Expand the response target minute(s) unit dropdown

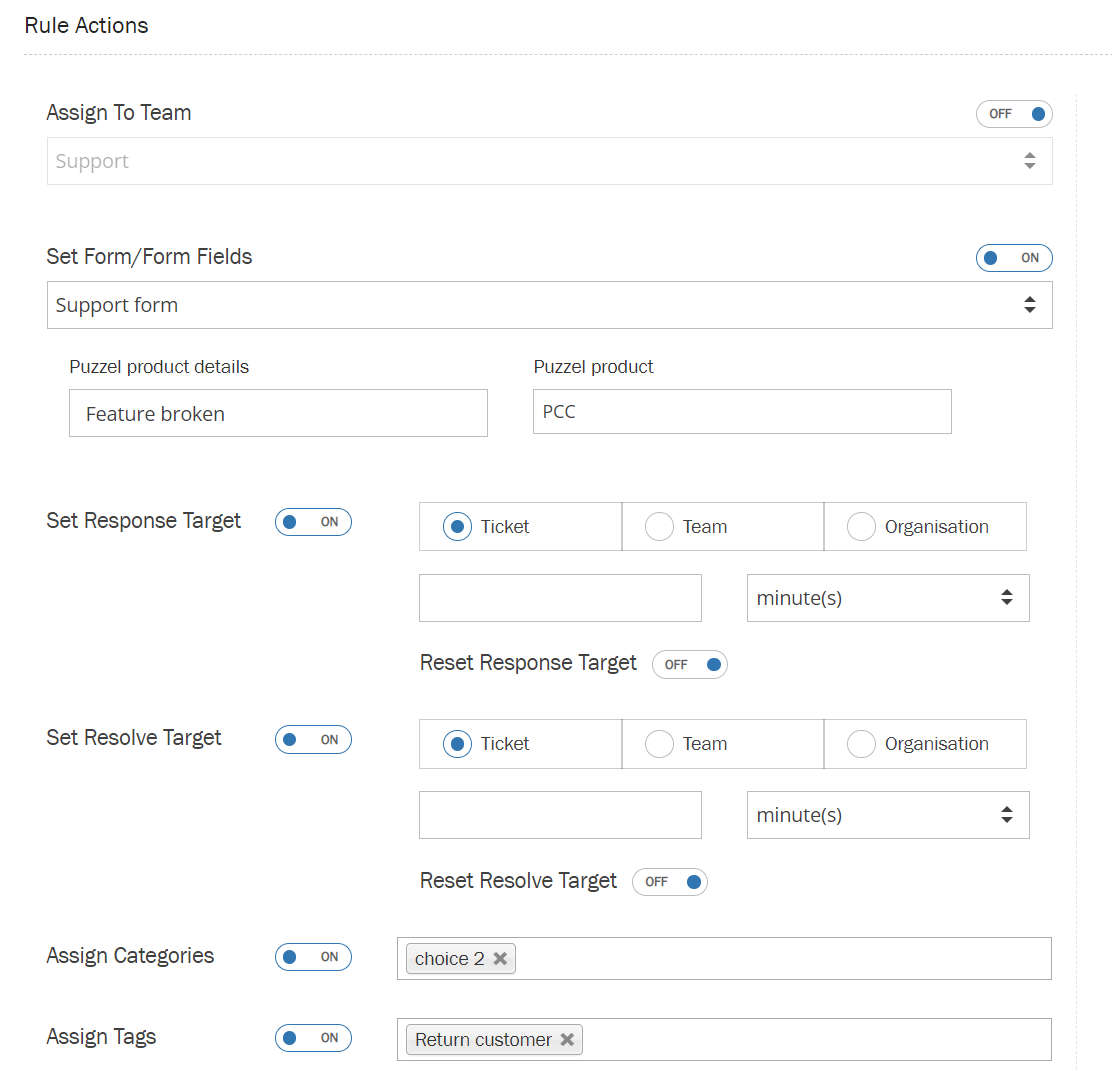point(887,598)
